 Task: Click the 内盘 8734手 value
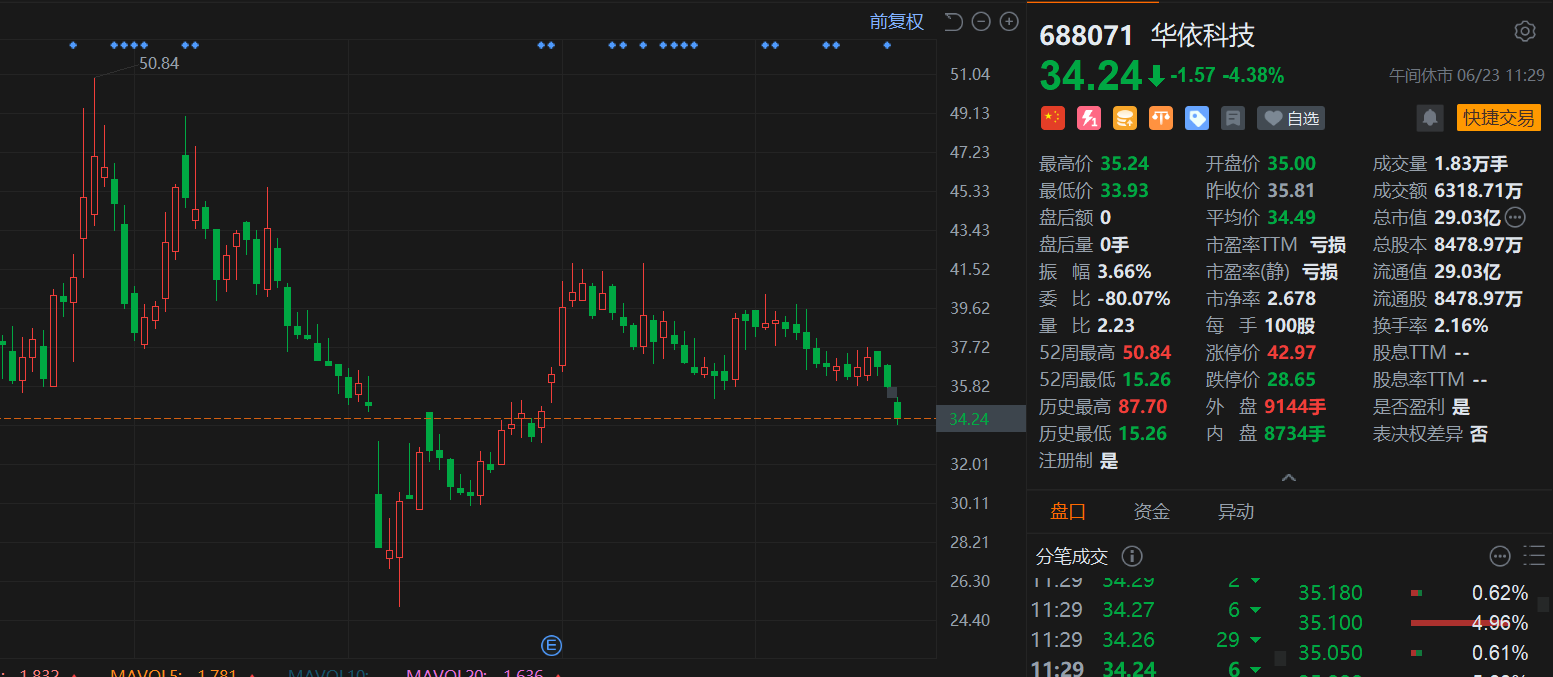[x=1295, y=434]
